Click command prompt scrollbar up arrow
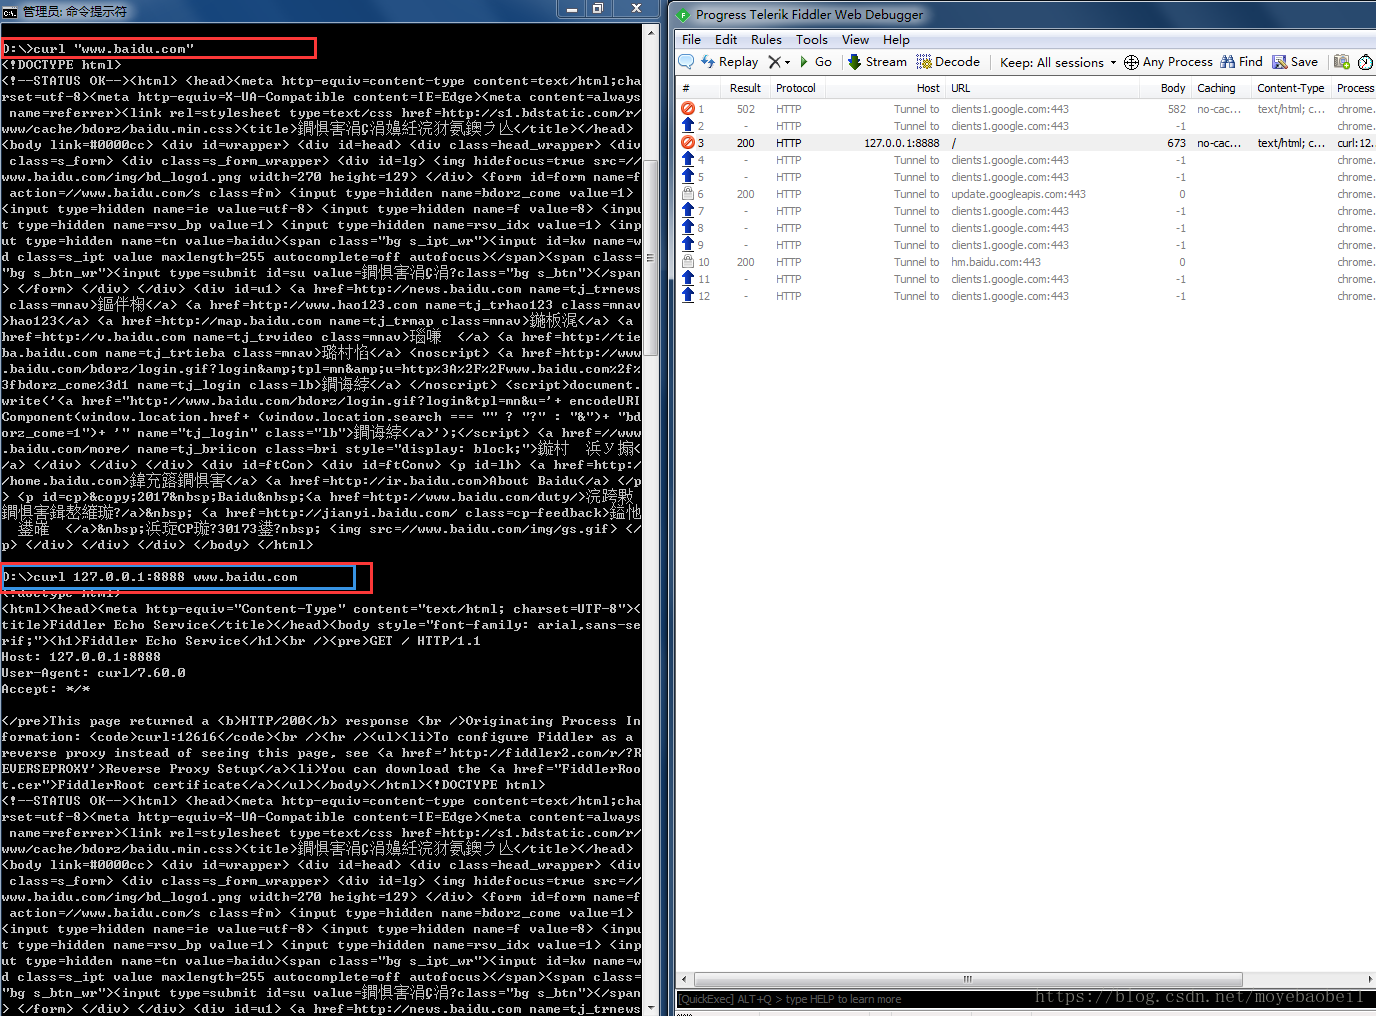Image resolution: width=1376 pixels, height=1016 pixels. 651,32
